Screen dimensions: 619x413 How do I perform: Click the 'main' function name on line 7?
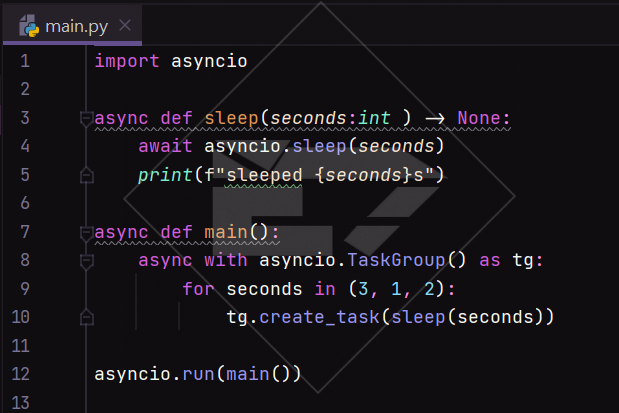pyautogui.click(x=226, y=232)
